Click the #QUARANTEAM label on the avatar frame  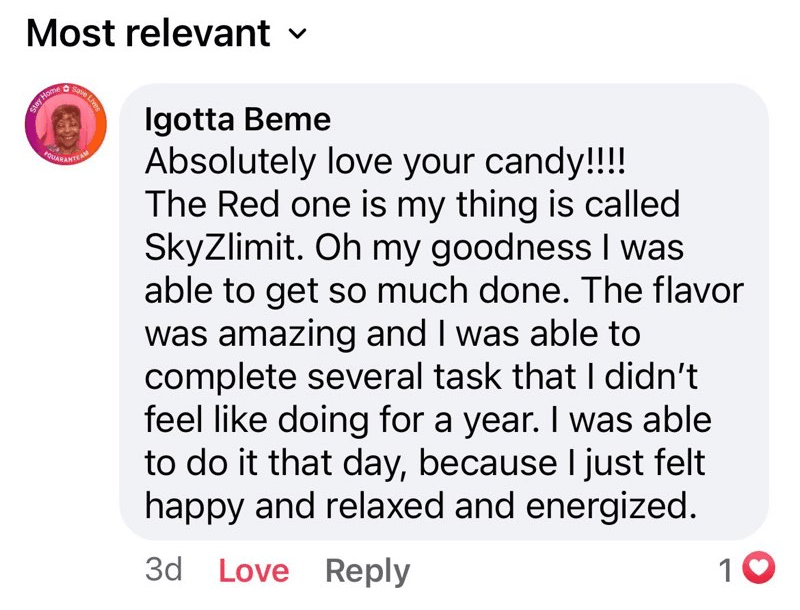coord(66,157)
